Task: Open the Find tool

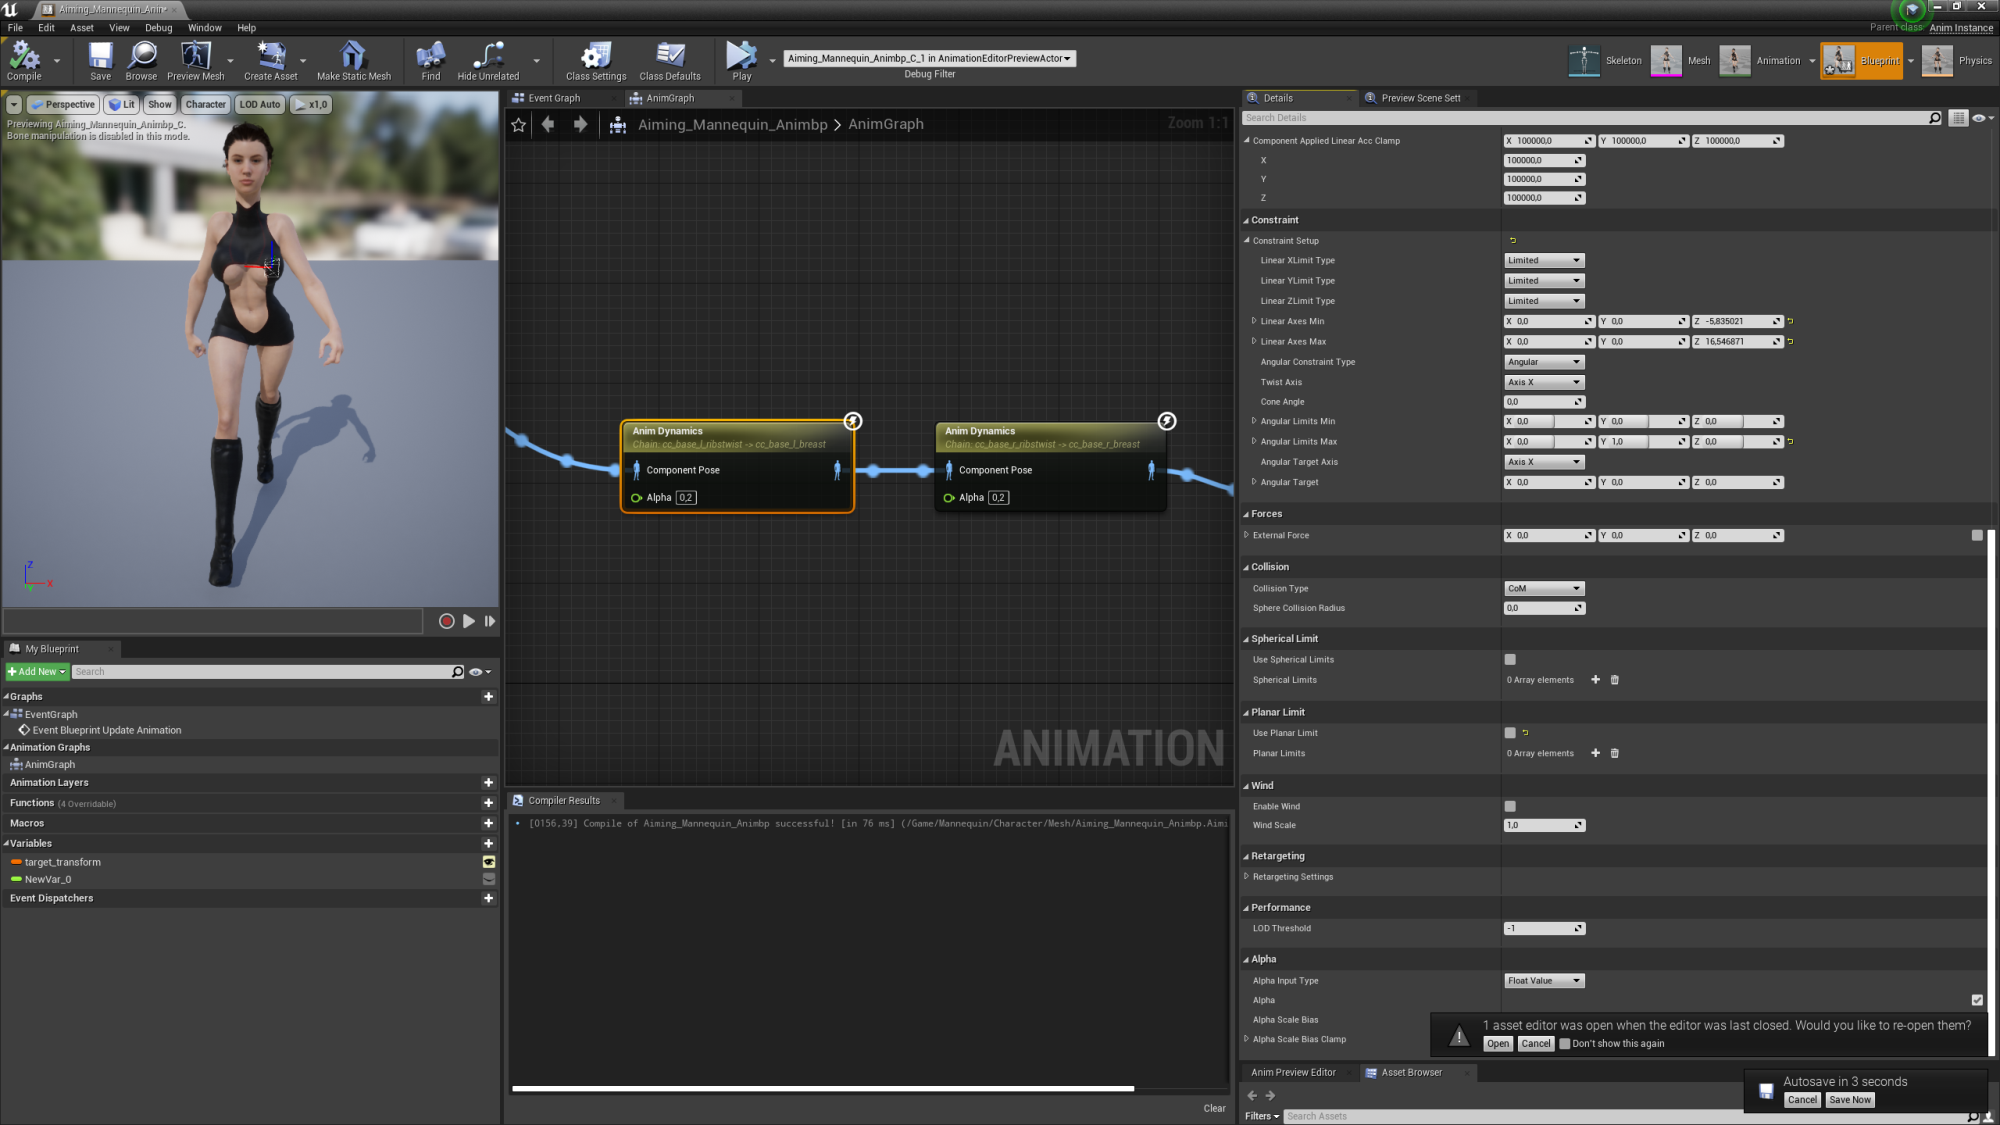Action: point(431,60)
